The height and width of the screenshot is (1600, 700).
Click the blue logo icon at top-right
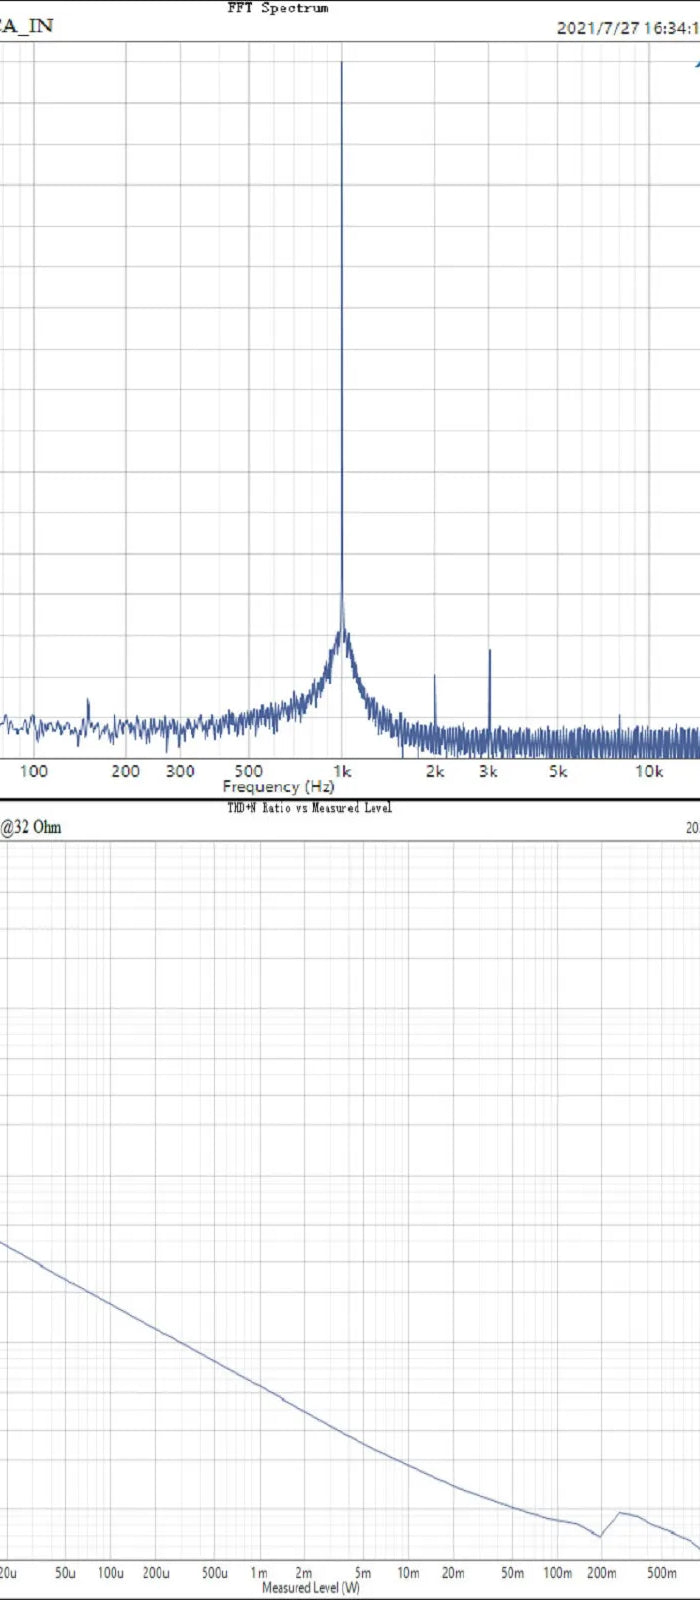[x=694, y=62]
